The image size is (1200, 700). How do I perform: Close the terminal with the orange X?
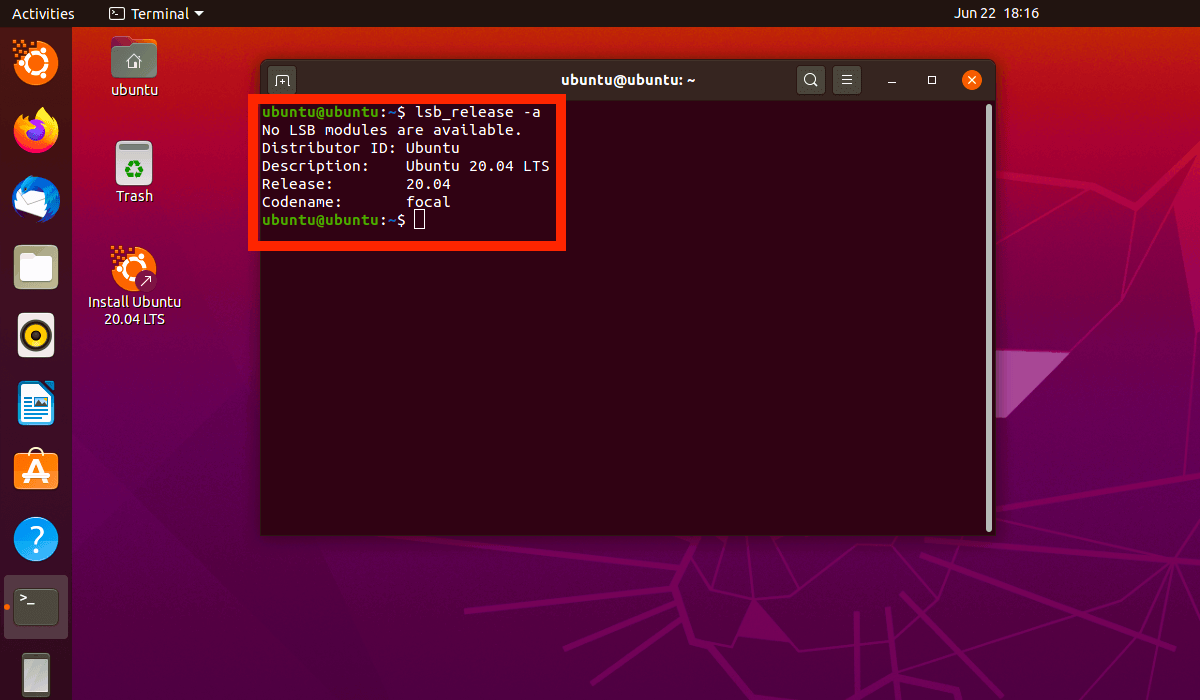coord(971,80)
